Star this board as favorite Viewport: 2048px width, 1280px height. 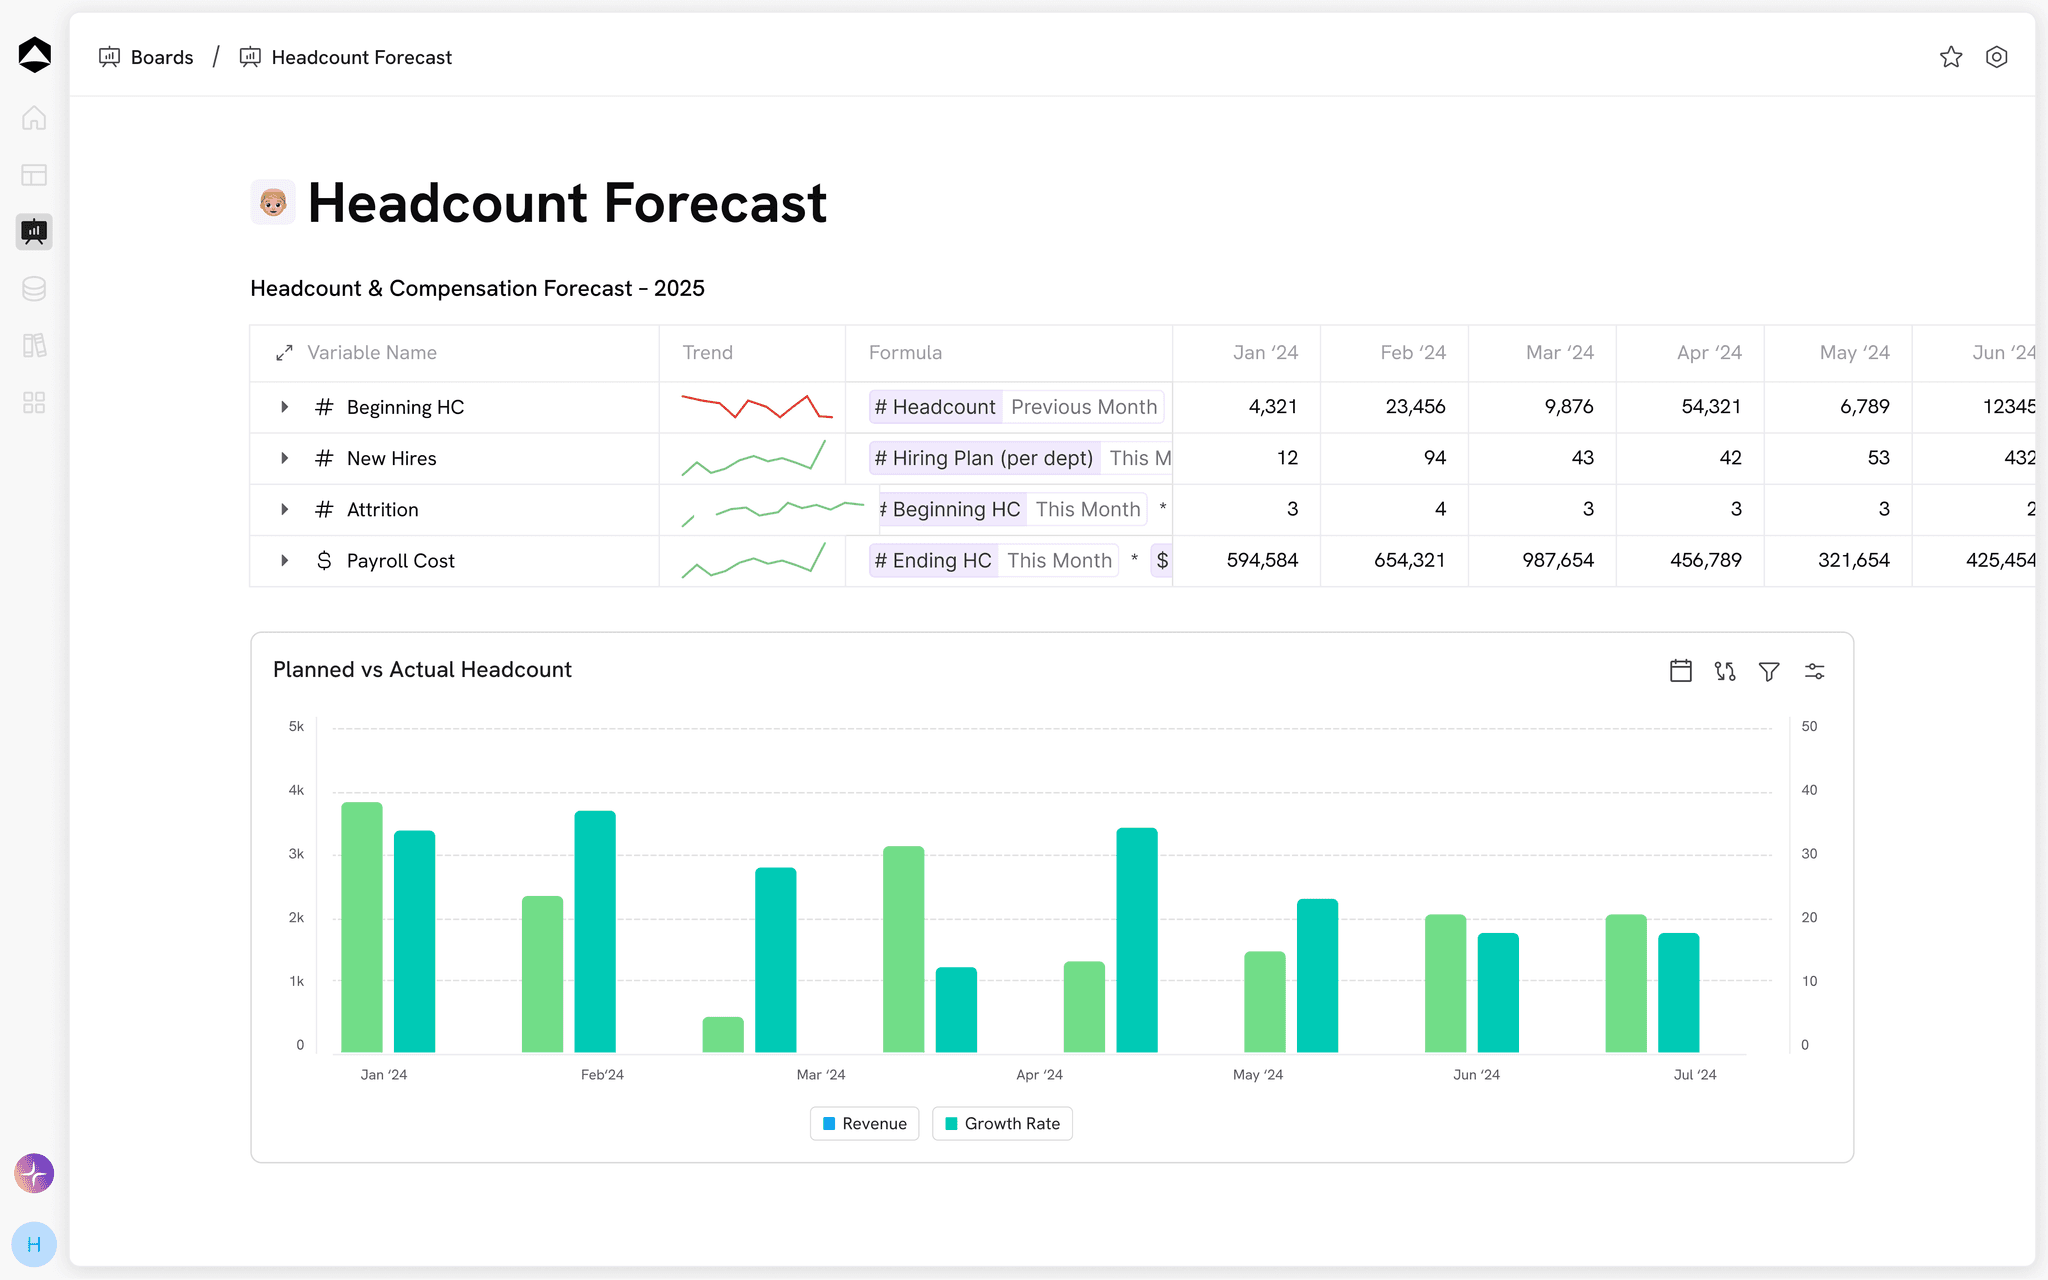pos(1951,57)
